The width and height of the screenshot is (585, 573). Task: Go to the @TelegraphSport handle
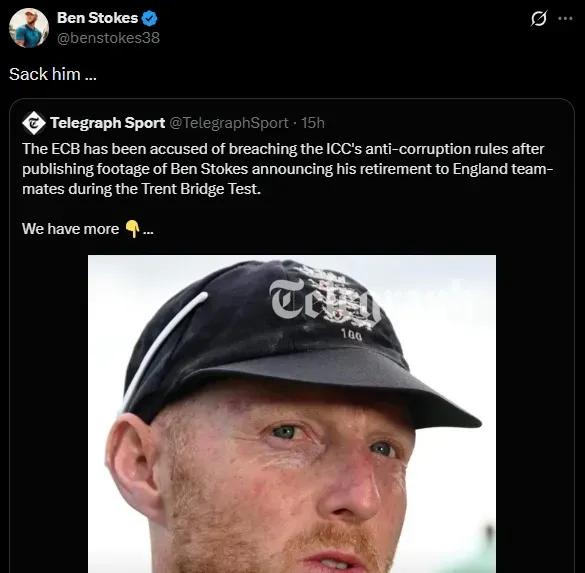(229, 123)
